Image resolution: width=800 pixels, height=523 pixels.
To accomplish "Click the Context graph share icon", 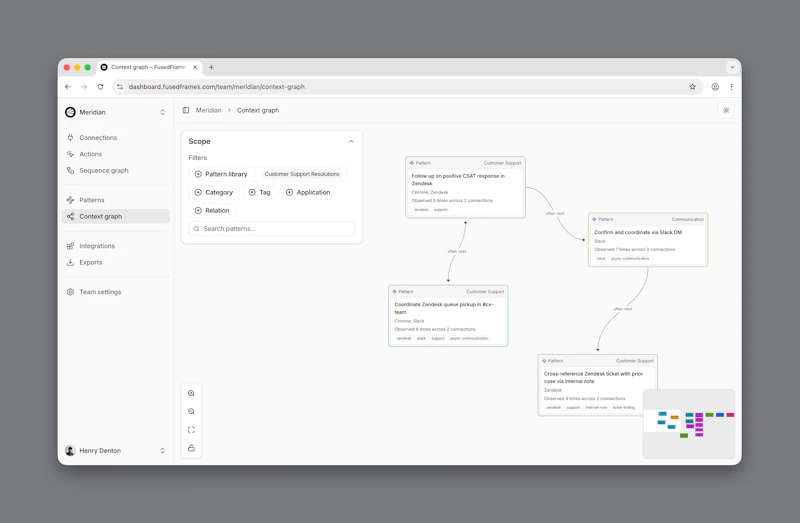I will click(70, 216).
